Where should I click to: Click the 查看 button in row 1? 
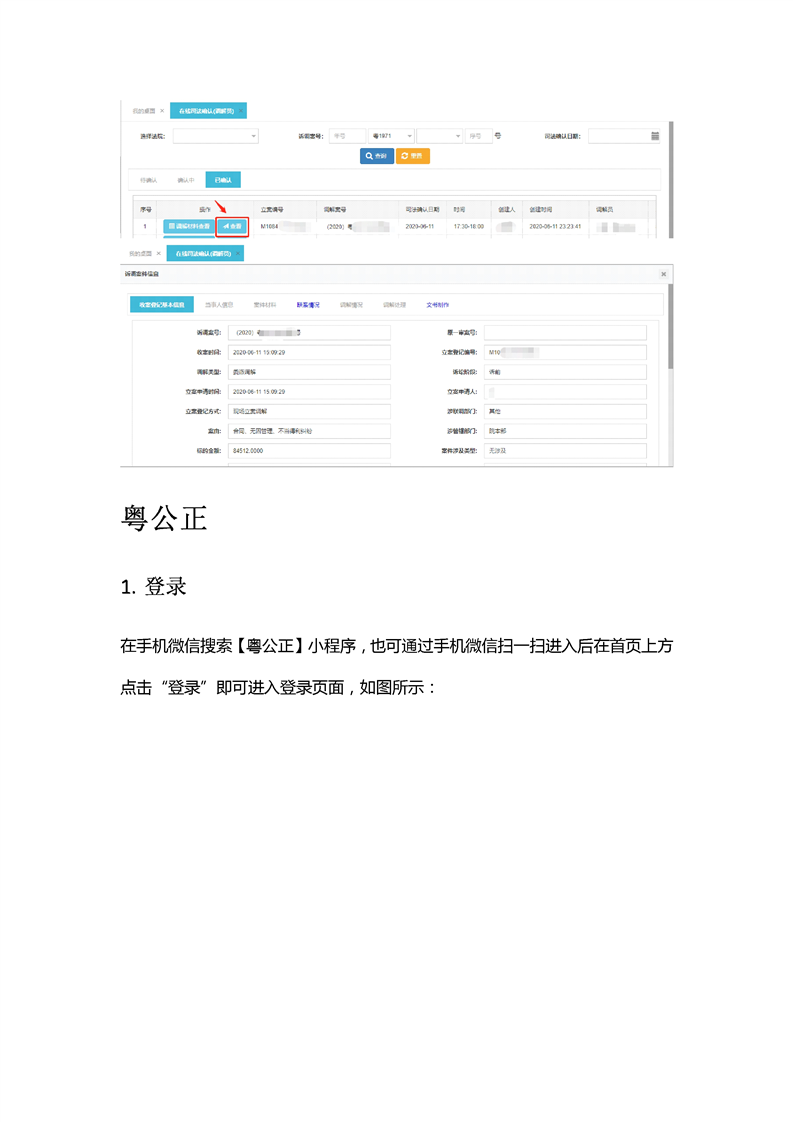[232, 226]
